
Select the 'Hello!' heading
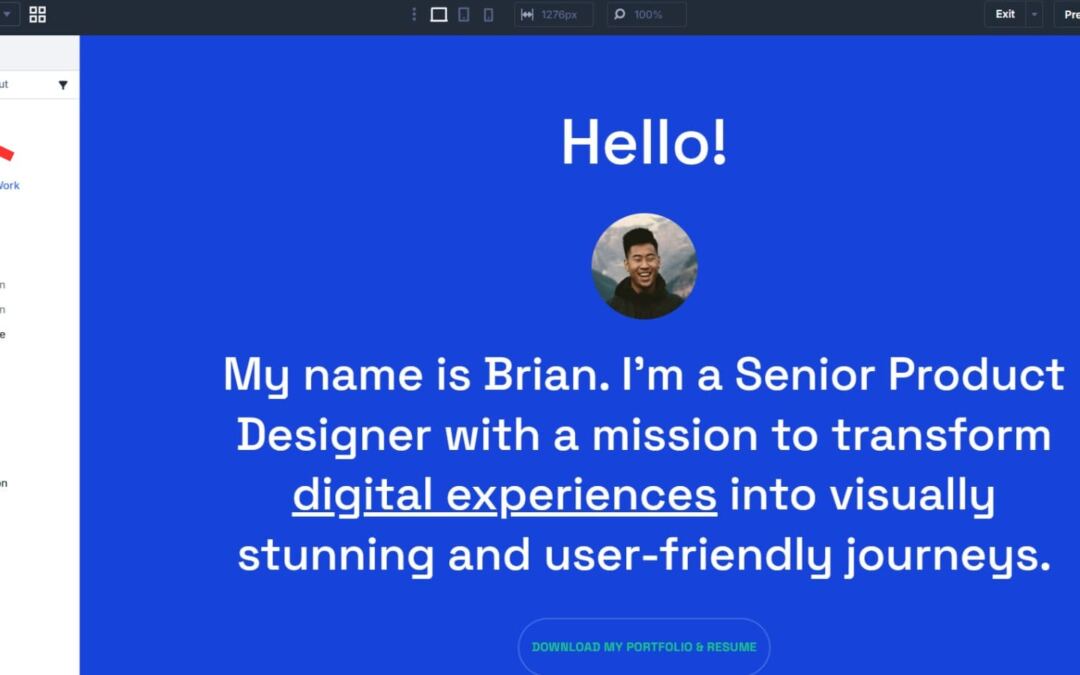[x=644, y=143]
